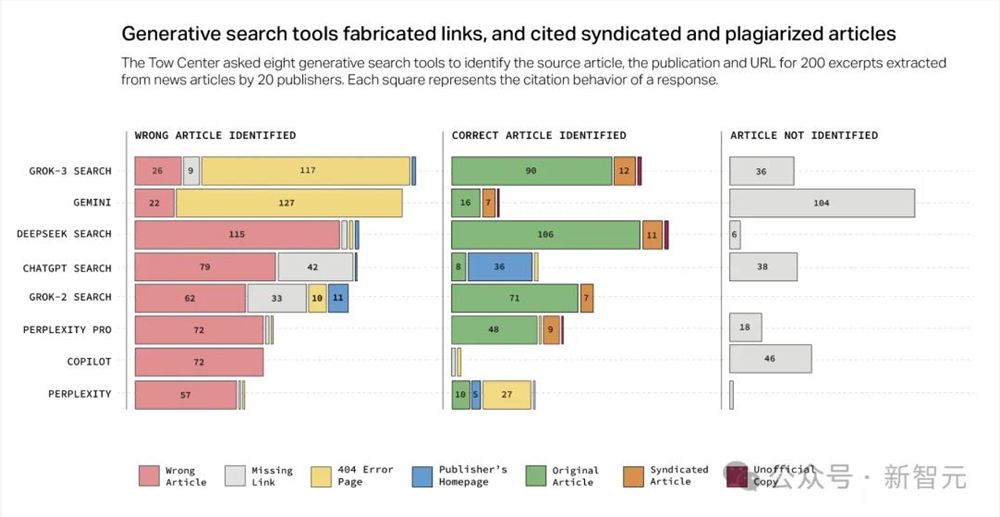The width and height of the screenshot is (1000, 517).
Task: Click the gray Missing Link legend swatch
Action: click(236, 475)
